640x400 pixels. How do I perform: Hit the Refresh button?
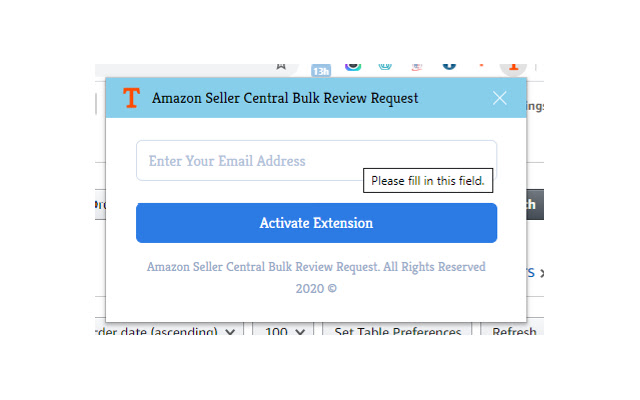514,332
